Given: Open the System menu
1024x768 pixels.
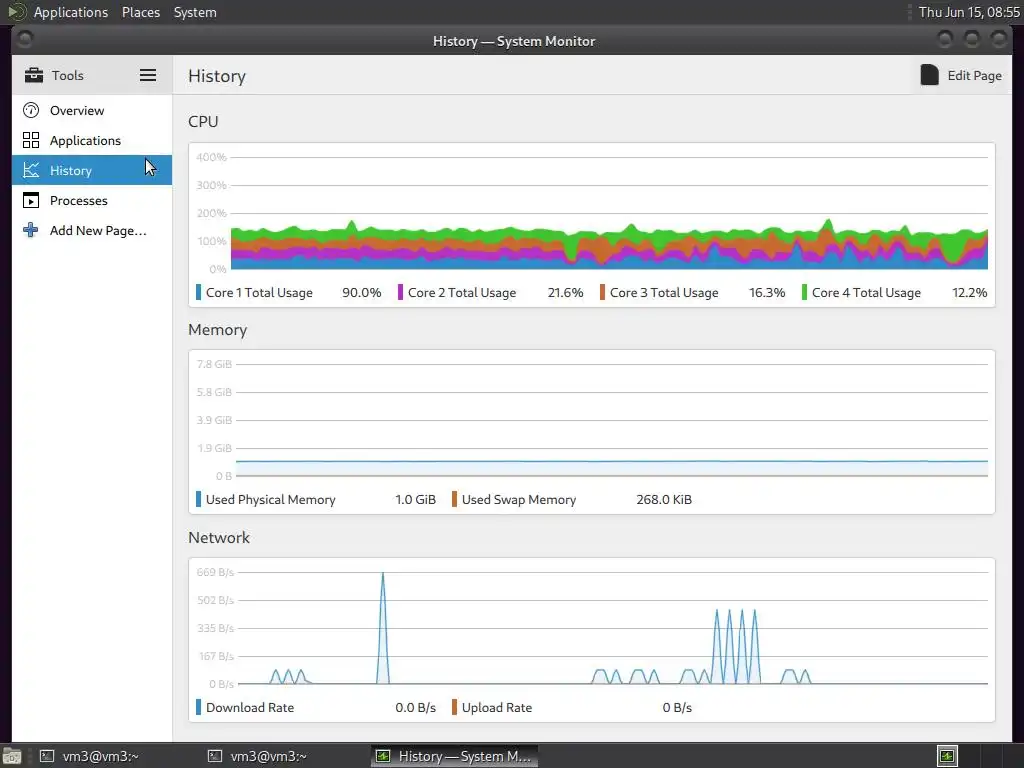Looking at the screenshot, I should click(195, 12).
